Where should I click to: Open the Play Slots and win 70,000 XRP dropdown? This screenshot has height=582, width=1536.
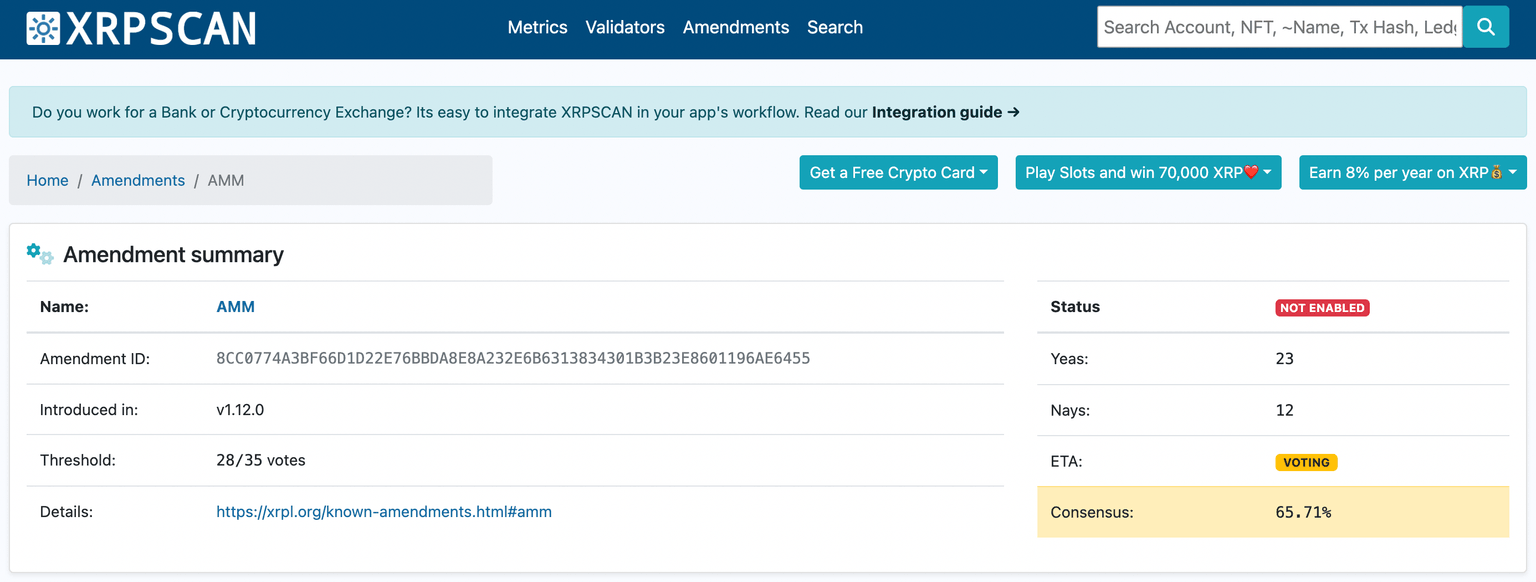point(1148,172)
